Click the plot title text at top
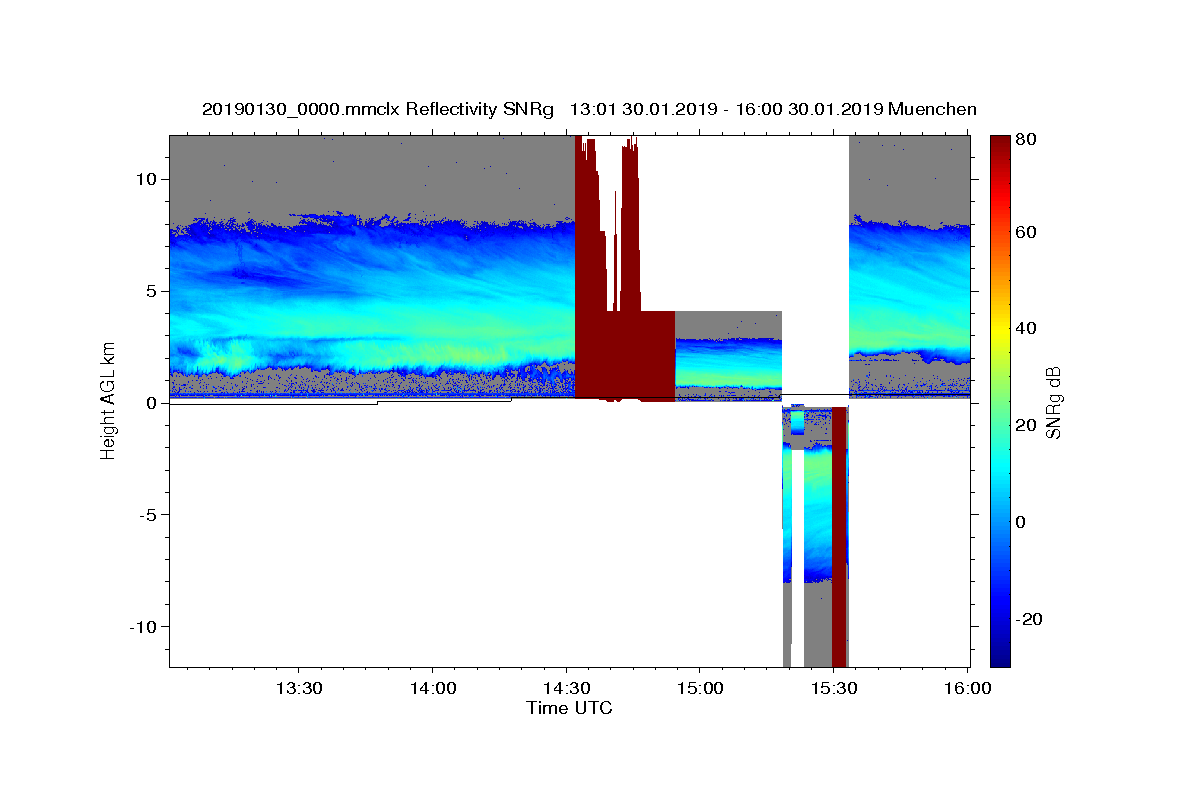Screen dimensions: 1200x800 [x=589, y=109]
